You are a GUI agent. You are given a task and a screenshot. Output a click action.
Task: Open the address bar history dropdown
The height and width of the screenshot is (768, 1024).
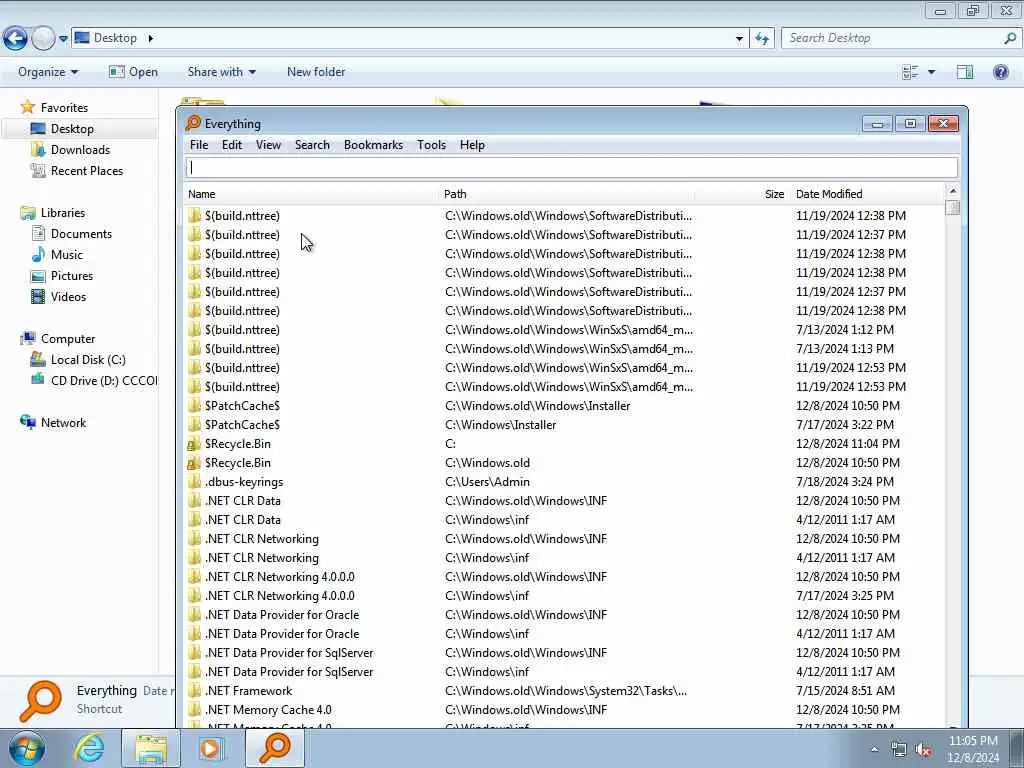pos(739,39)
